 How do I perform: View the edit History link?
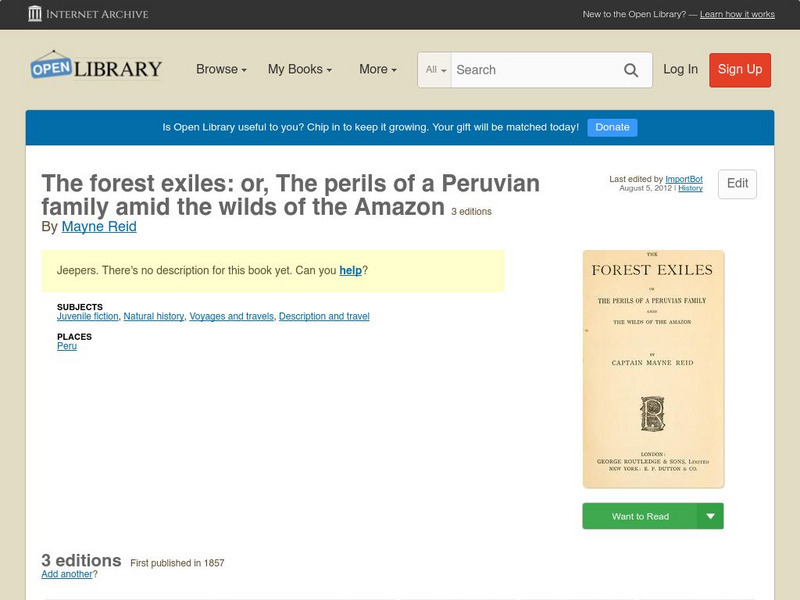point(690,188)
